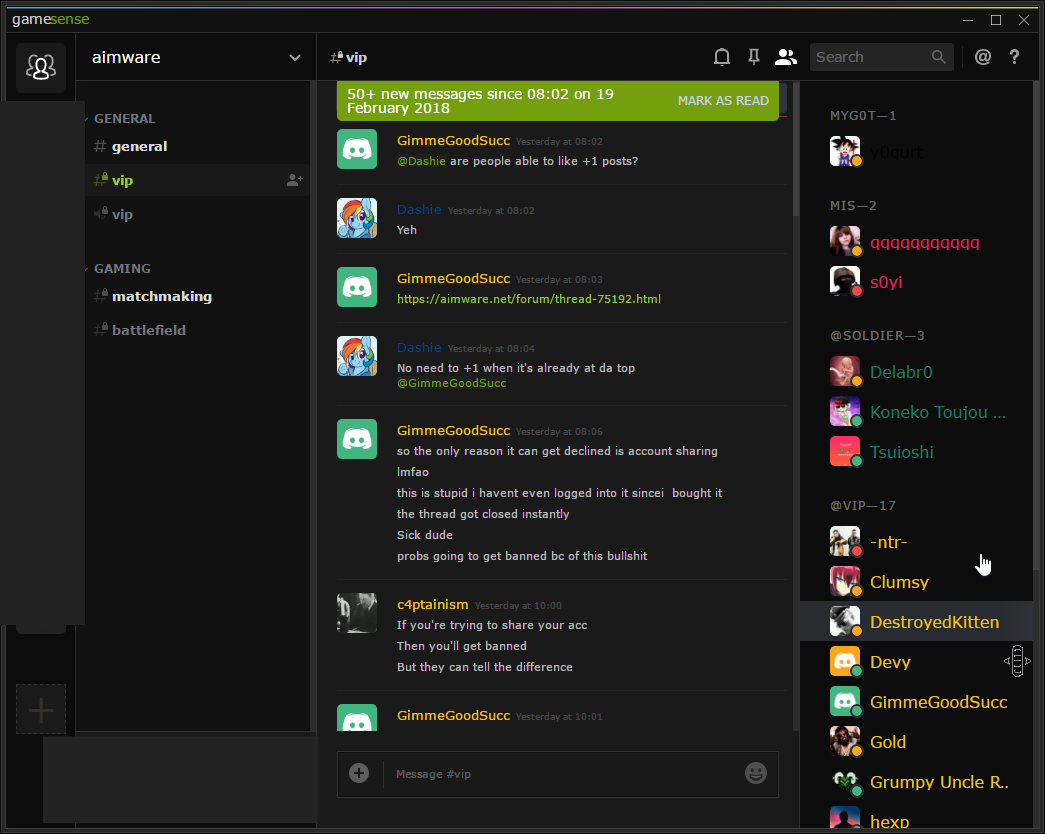Open notification settings bell icon

point(722,57)
